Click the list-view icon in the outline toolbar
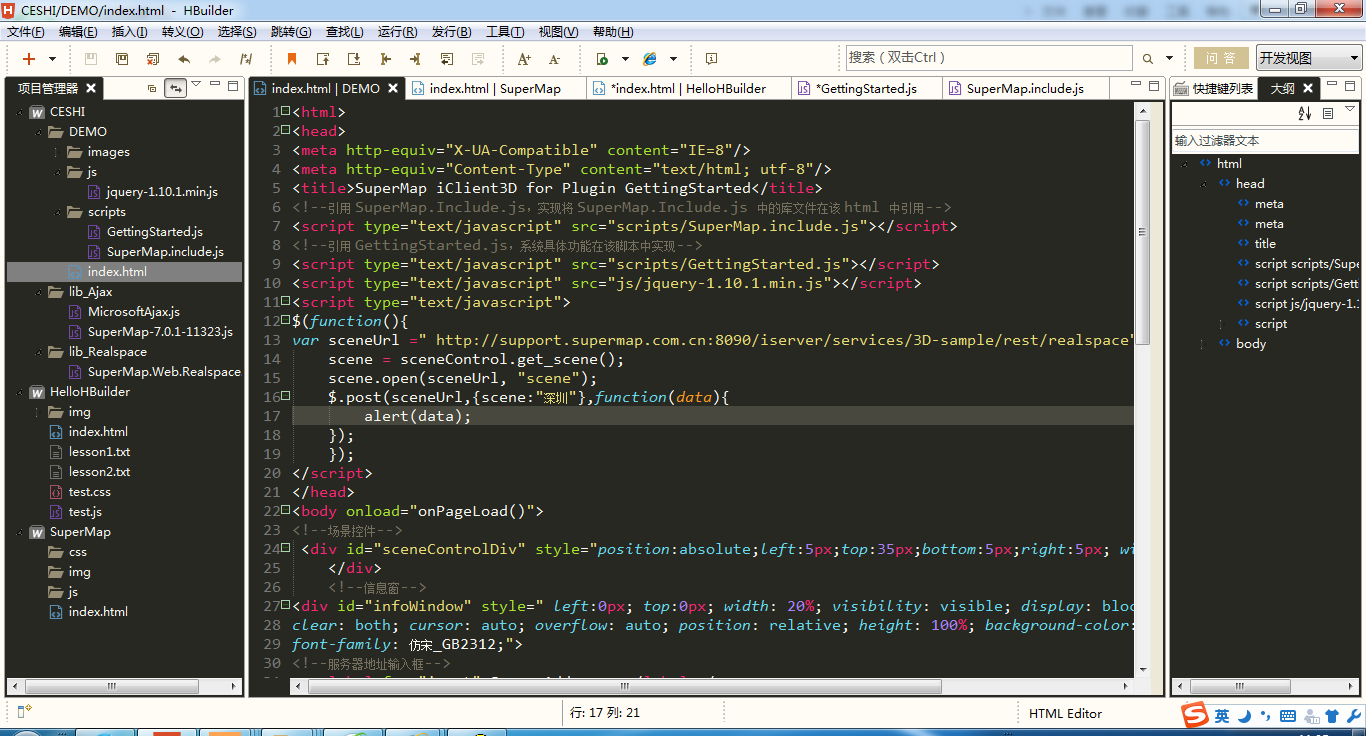The height and width of the screenshot is (736, 1366). tap(1328, 113)
